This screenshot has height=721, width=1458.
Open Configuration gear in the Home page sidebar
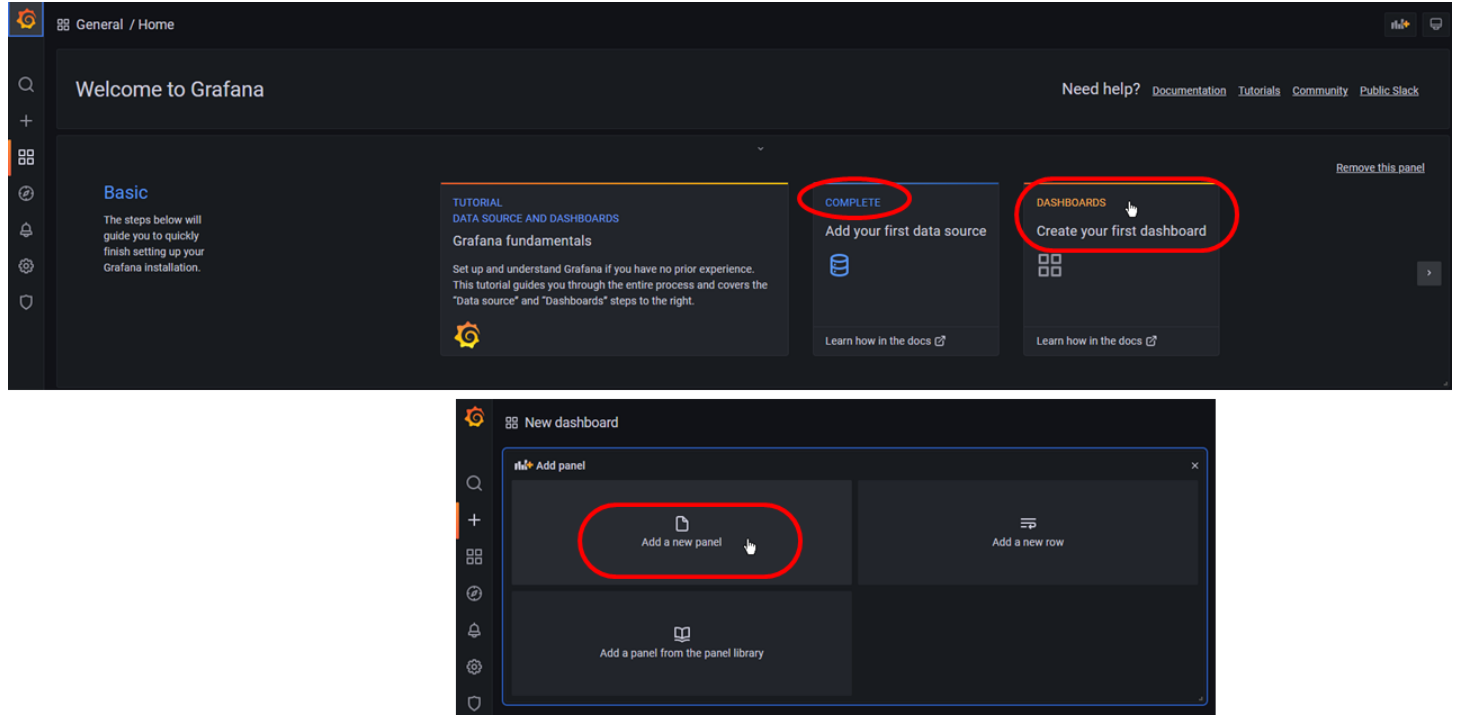click(26, 266)
